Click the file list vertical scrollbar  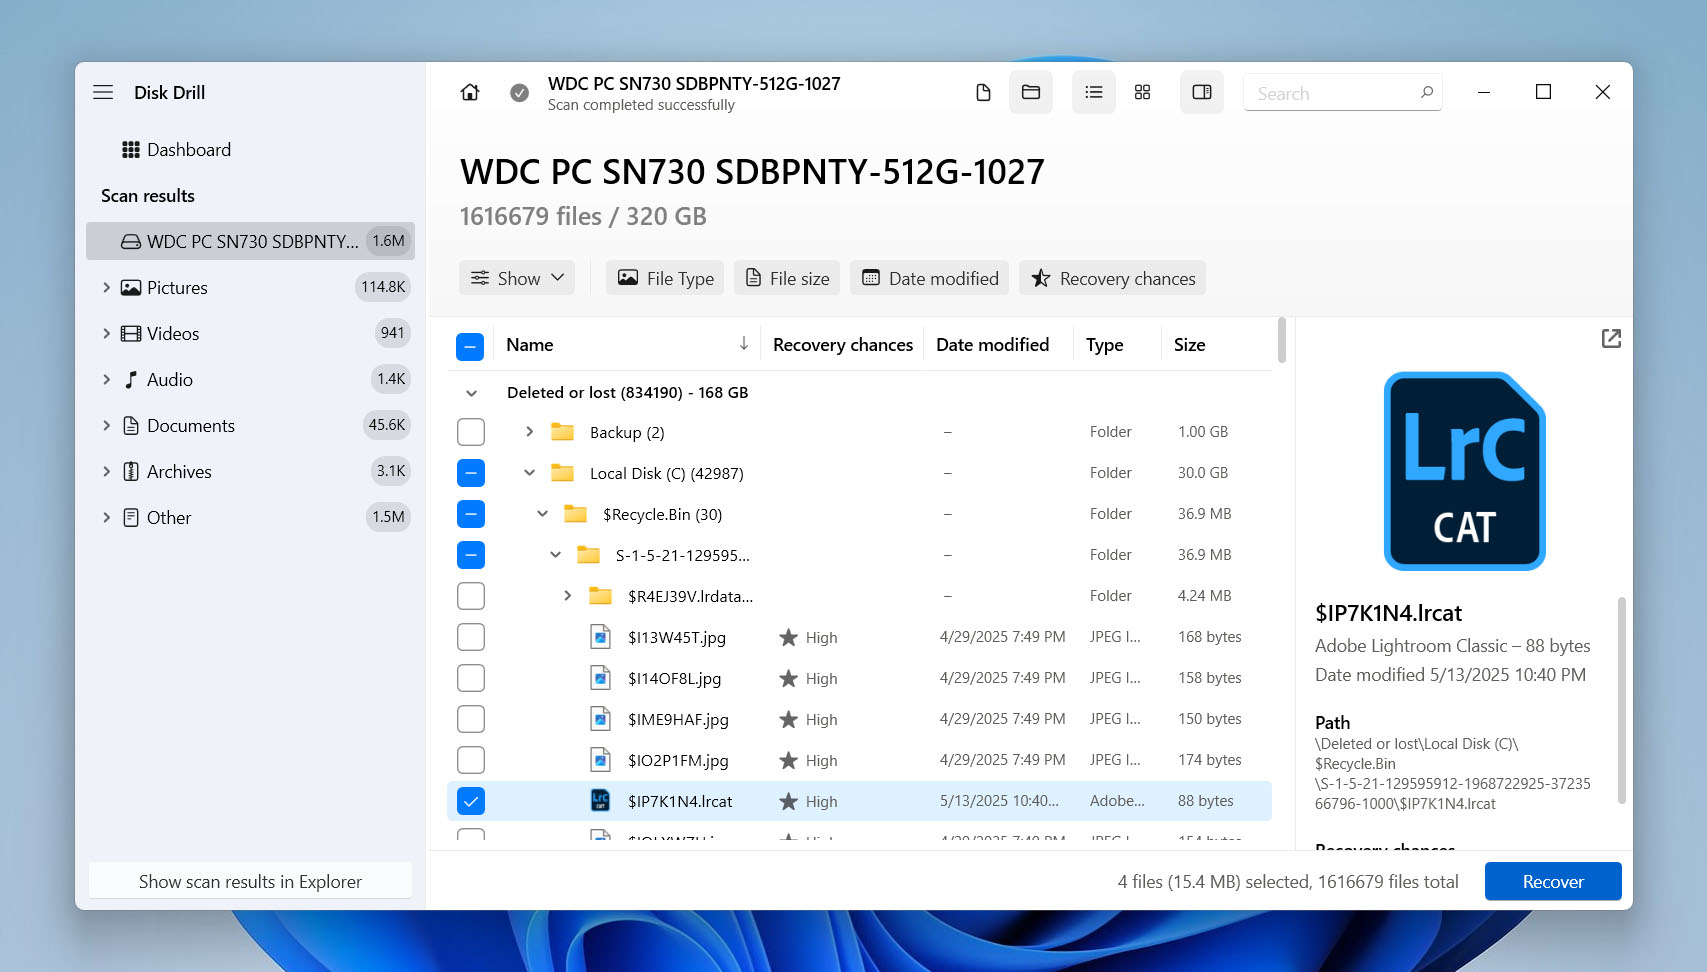pos(1281,341)
